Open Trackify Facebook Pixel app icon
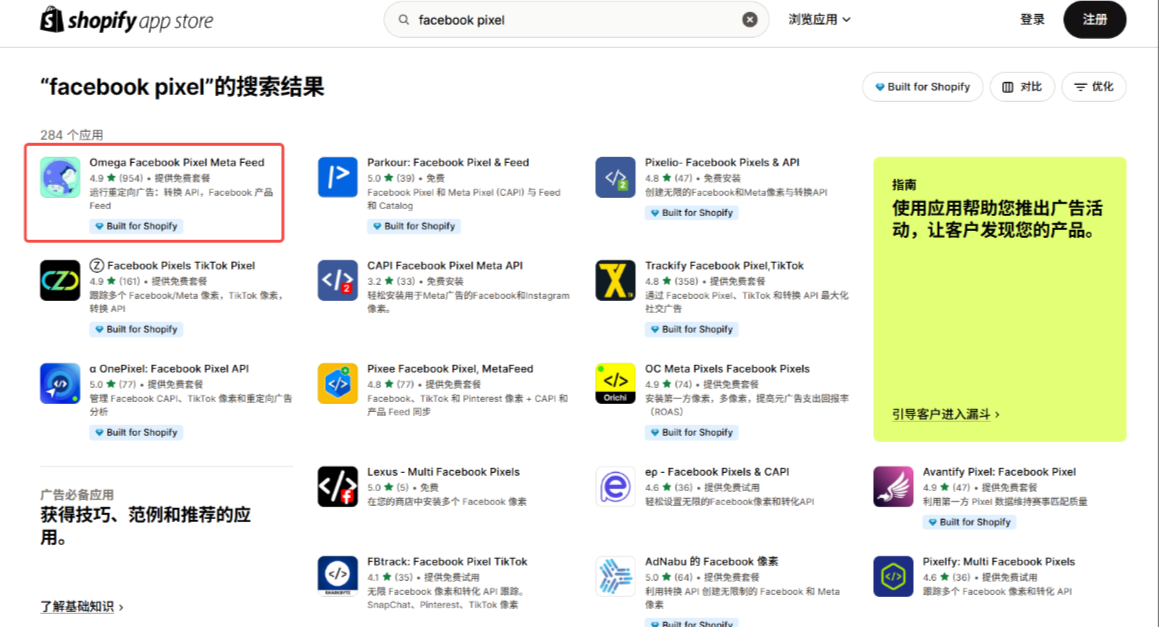 point(615,280)
